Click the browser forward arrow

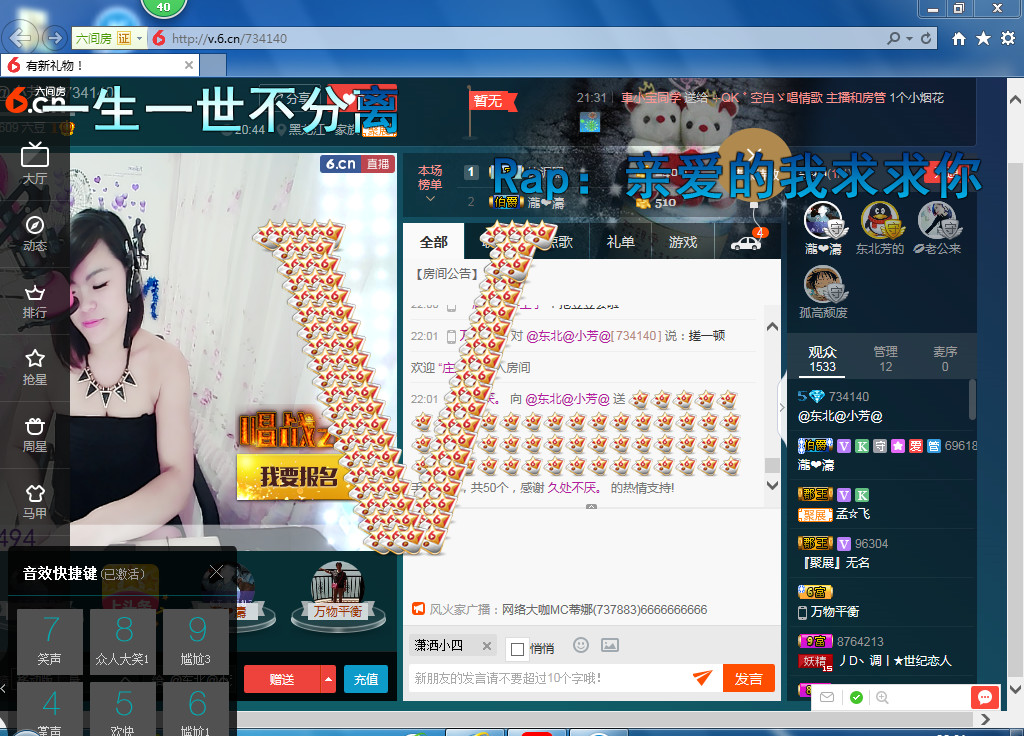pyautogui.click(x=55, y=38)
